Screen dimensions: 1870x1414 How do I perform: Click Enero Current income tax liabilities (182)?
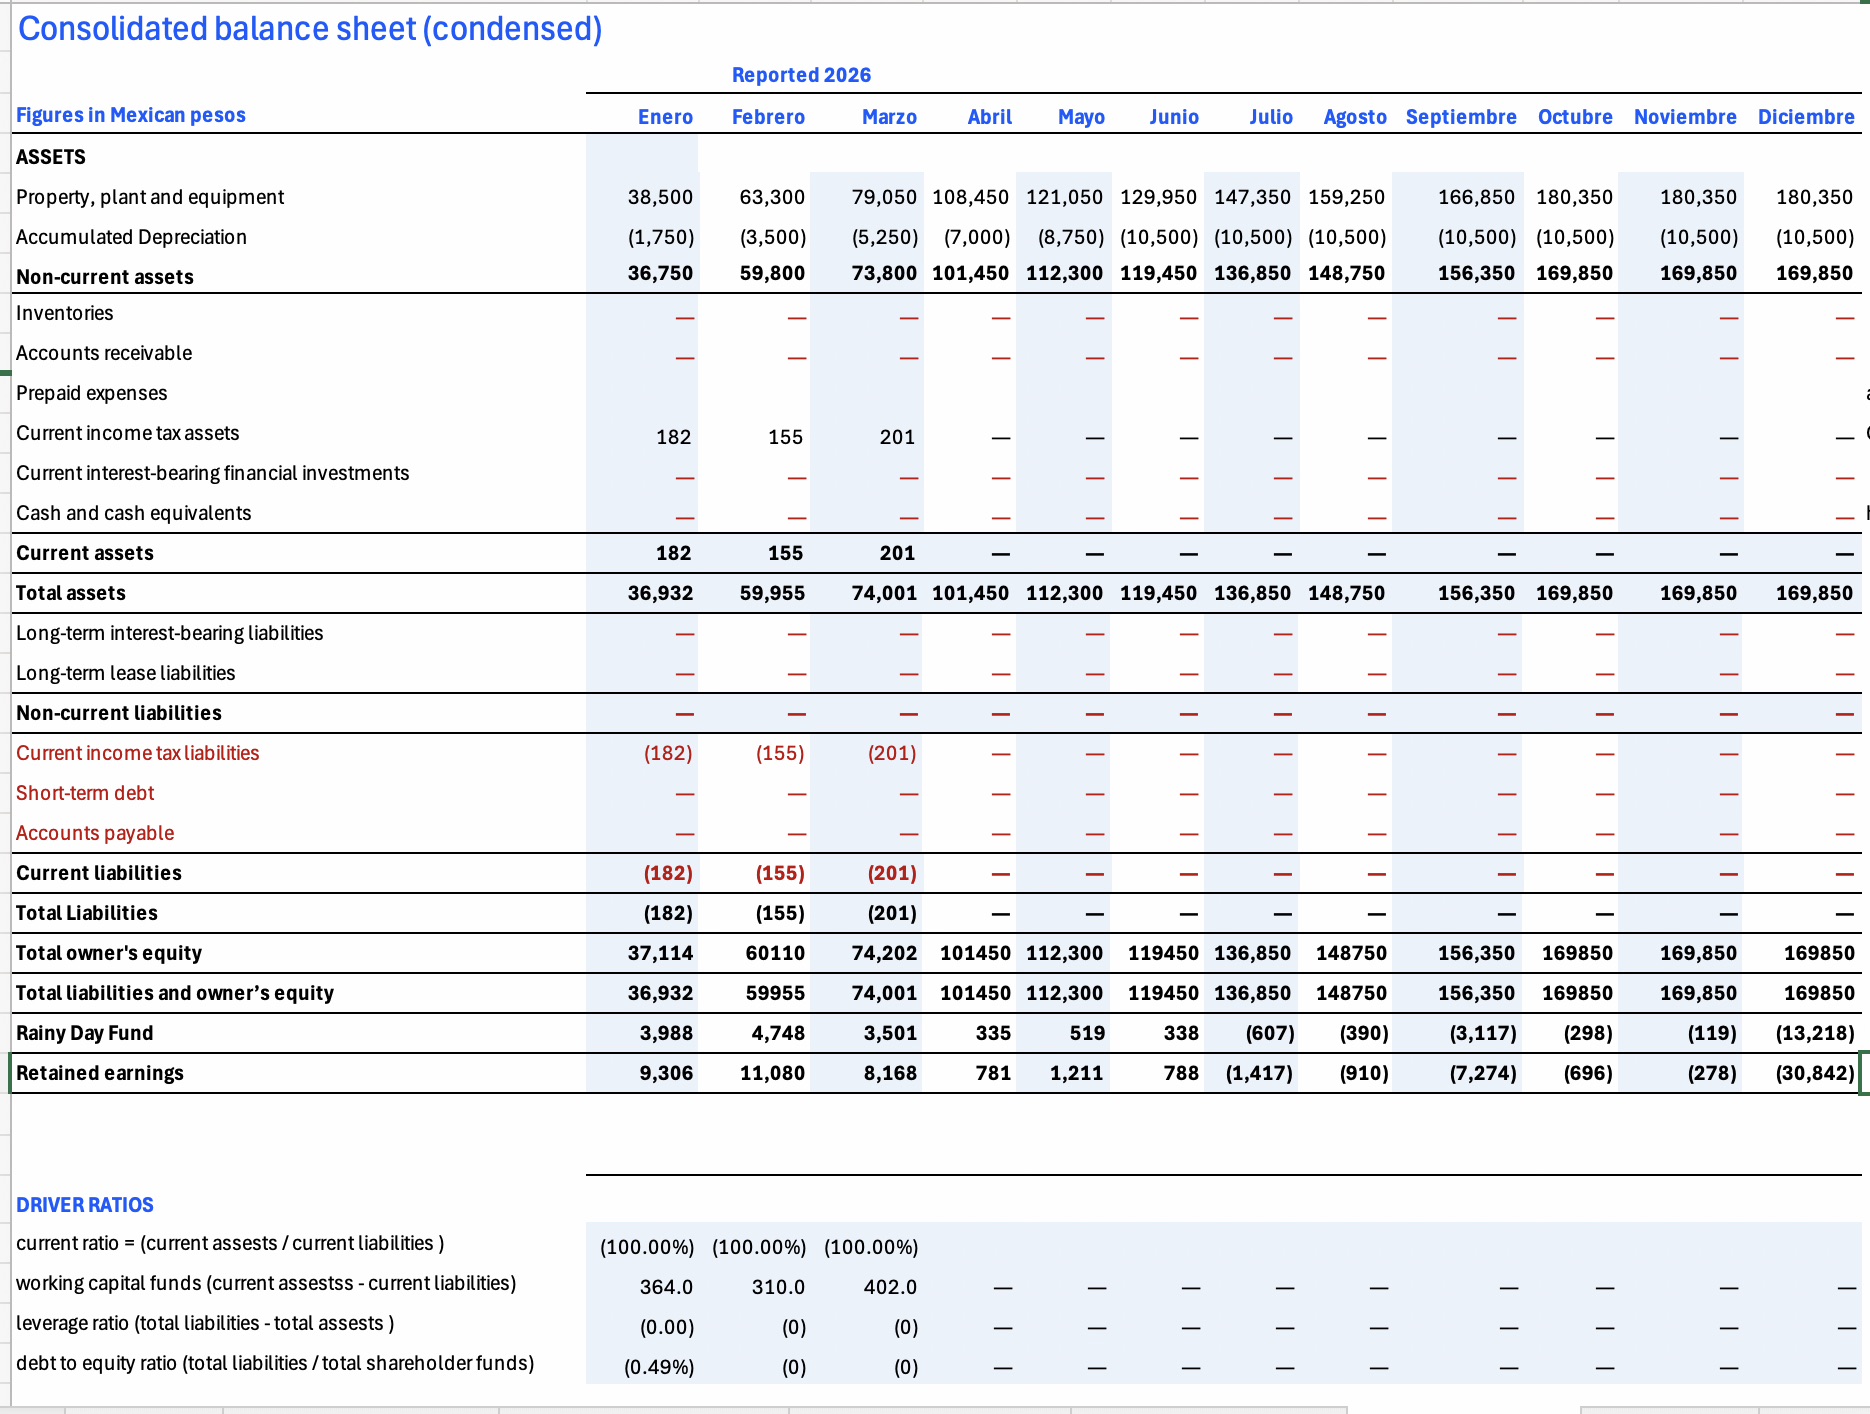pyautogui.click(x=668, y=753)
